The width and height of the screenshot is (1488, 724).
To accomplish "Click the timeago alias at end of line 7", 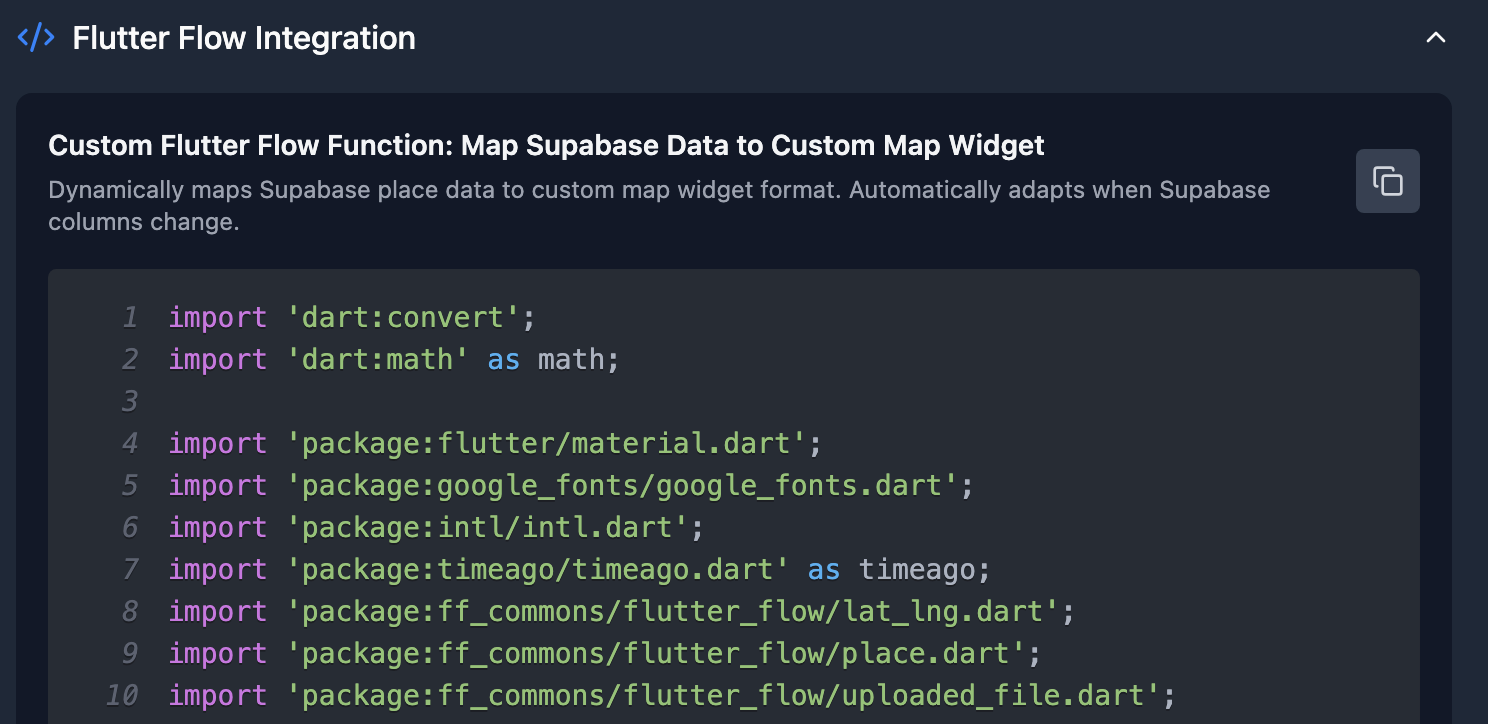I will [x=917, y=570].
